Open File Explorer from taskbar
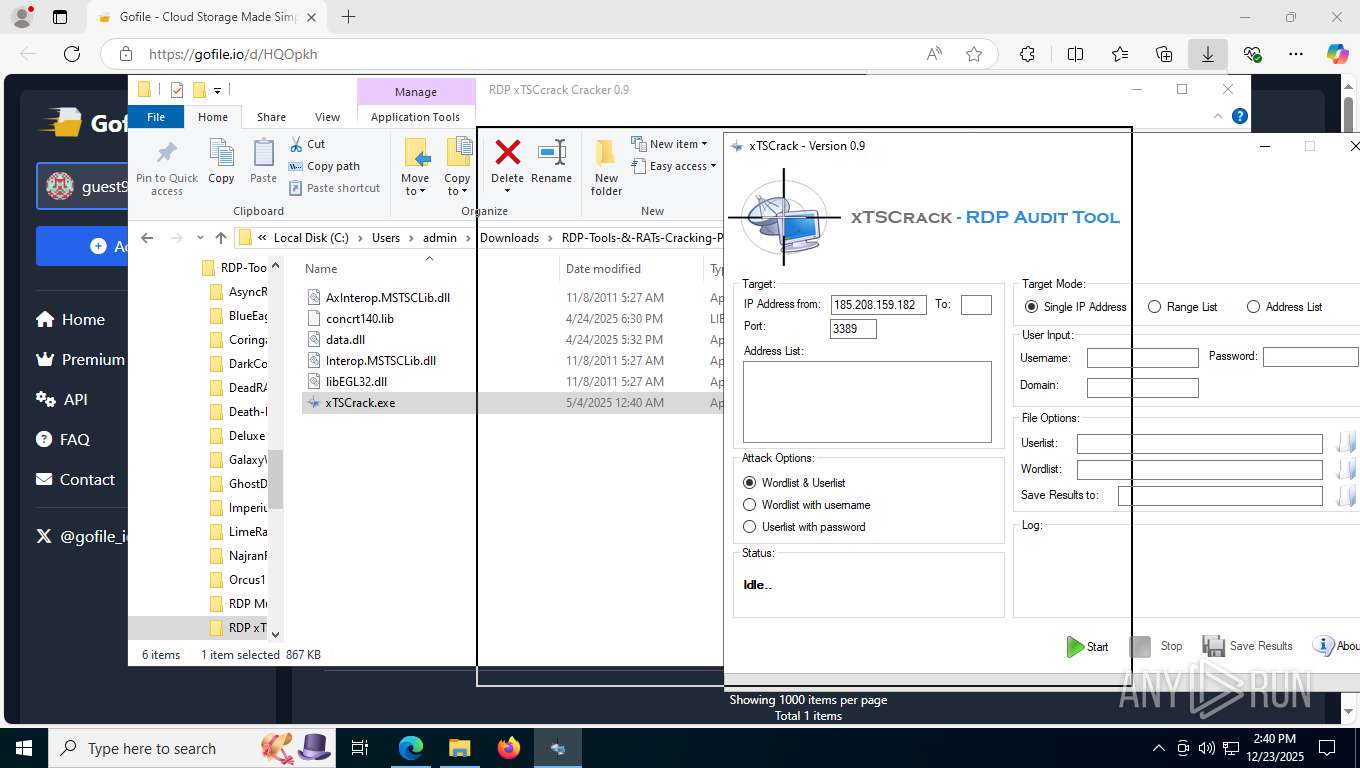 459,748
